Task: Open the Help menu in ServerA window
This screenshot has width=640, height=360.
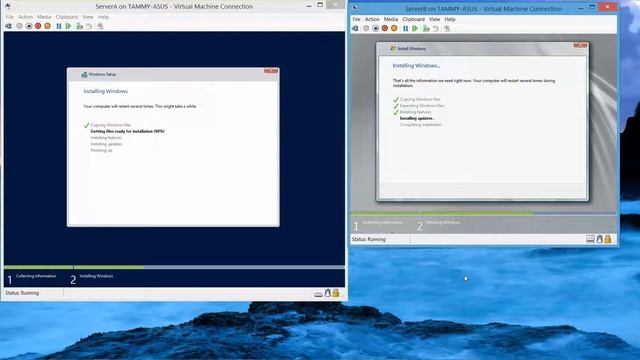Action: pos(103,17)
